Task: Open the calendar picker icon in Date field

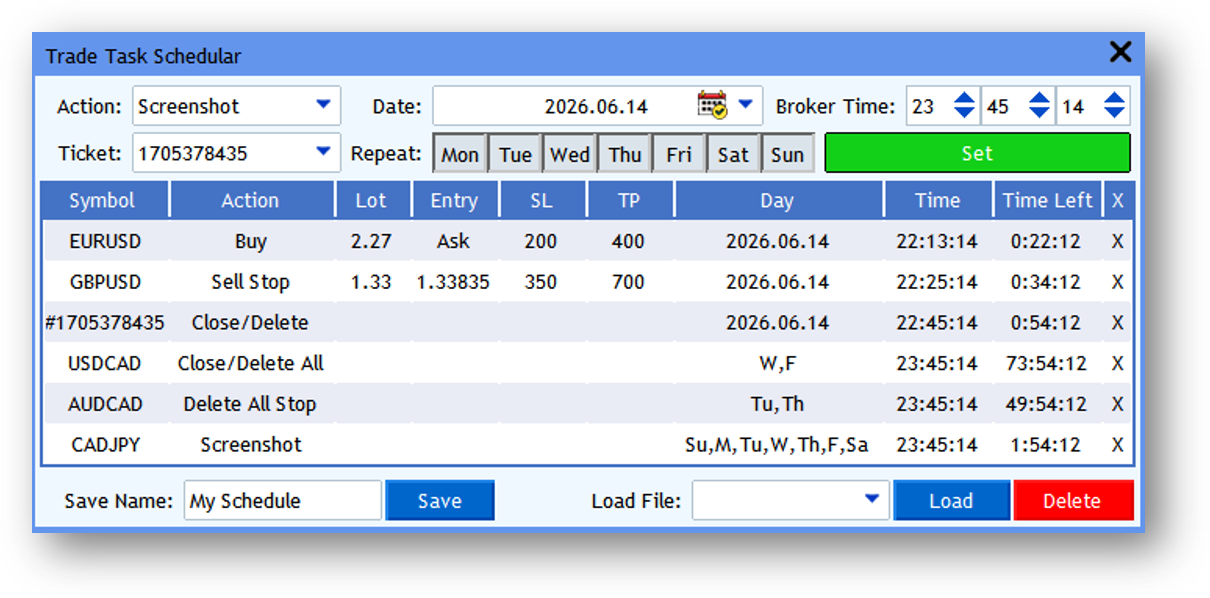Action: click(x=712, y=105)
